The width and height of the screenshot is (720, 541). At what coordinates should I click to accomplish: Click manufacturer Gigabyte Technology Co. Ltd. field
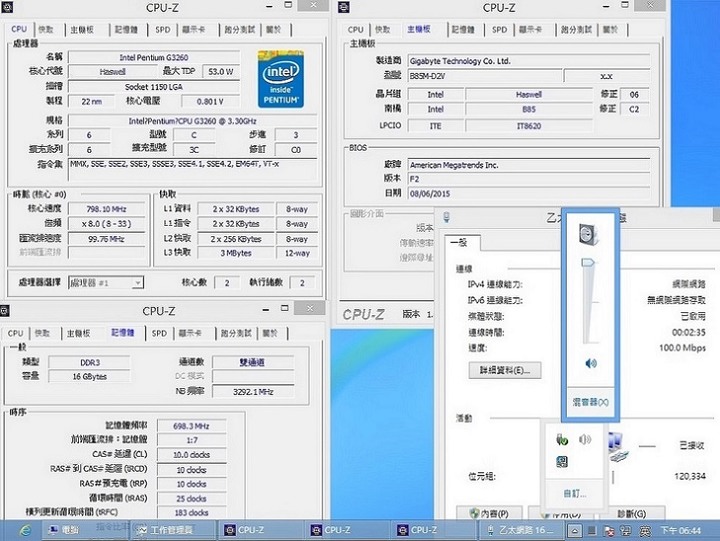pyautogui.click(x=529, y=61)
